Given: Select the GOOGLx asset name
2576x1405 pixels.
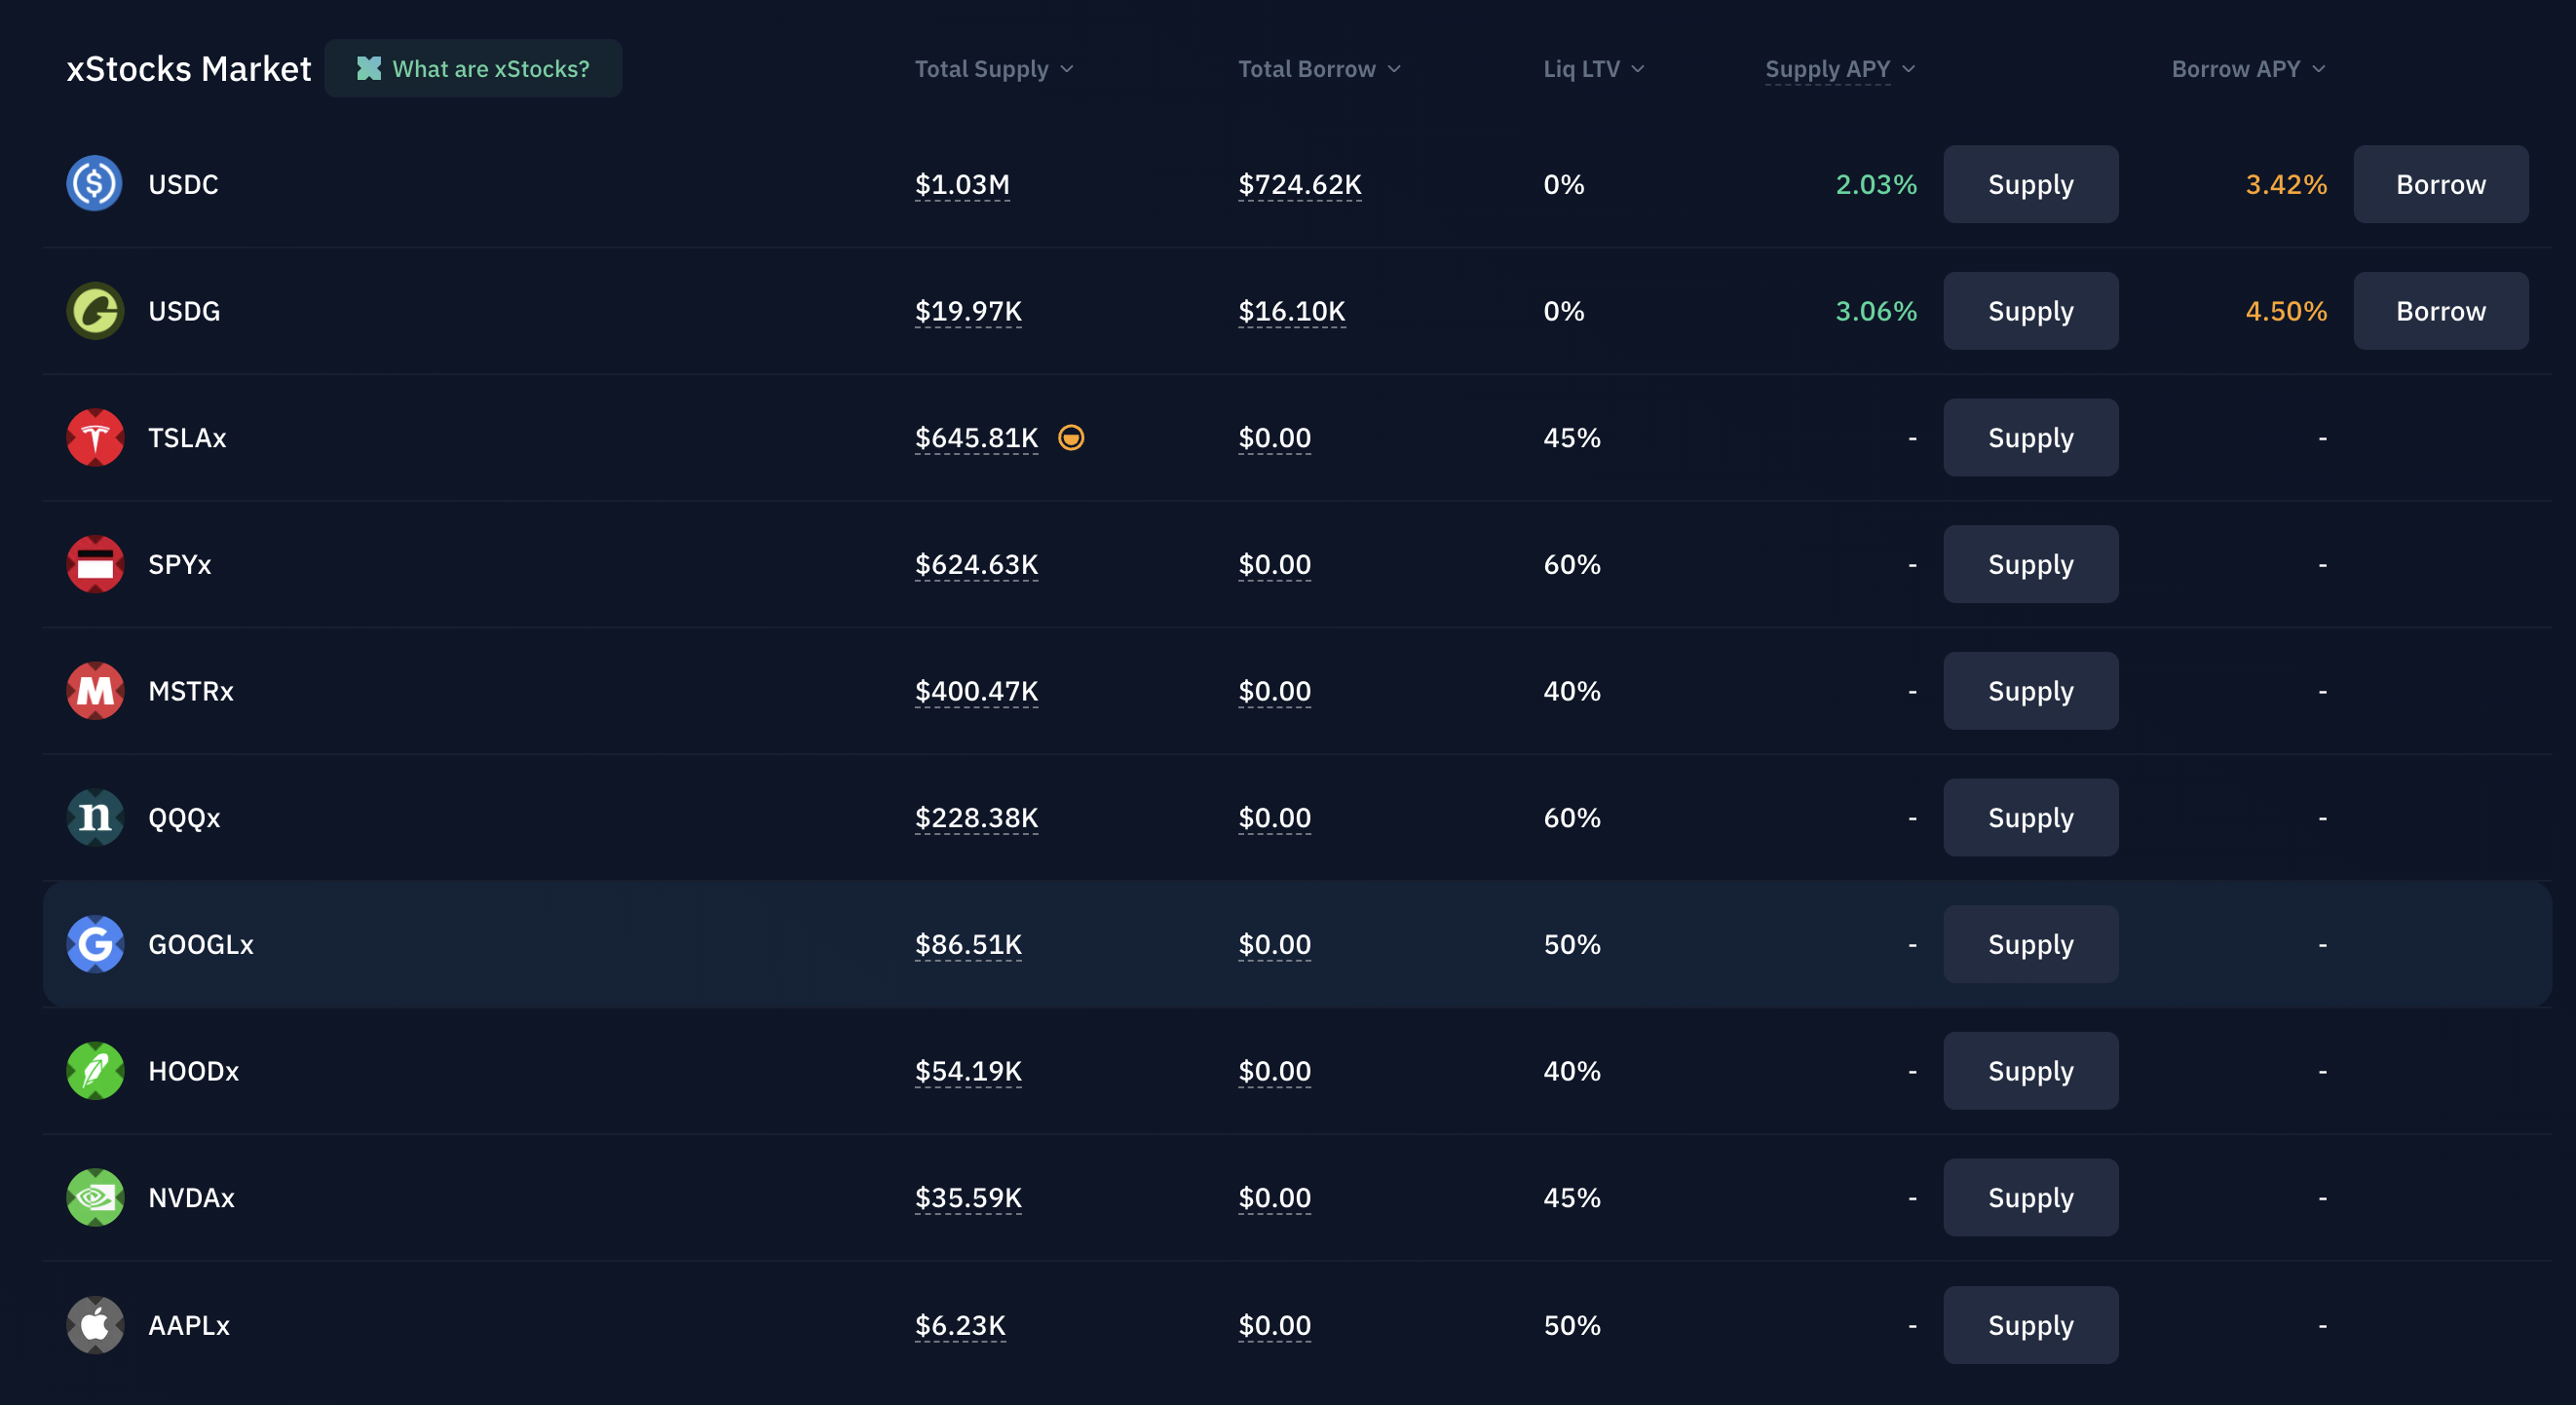Looking at the screenshot, I should click(x=201, y=944).
